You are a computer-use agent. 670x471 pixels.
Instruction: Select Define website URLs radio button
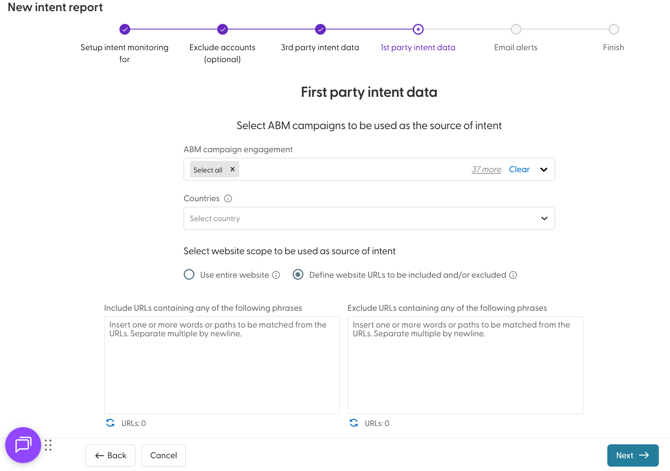298,274
